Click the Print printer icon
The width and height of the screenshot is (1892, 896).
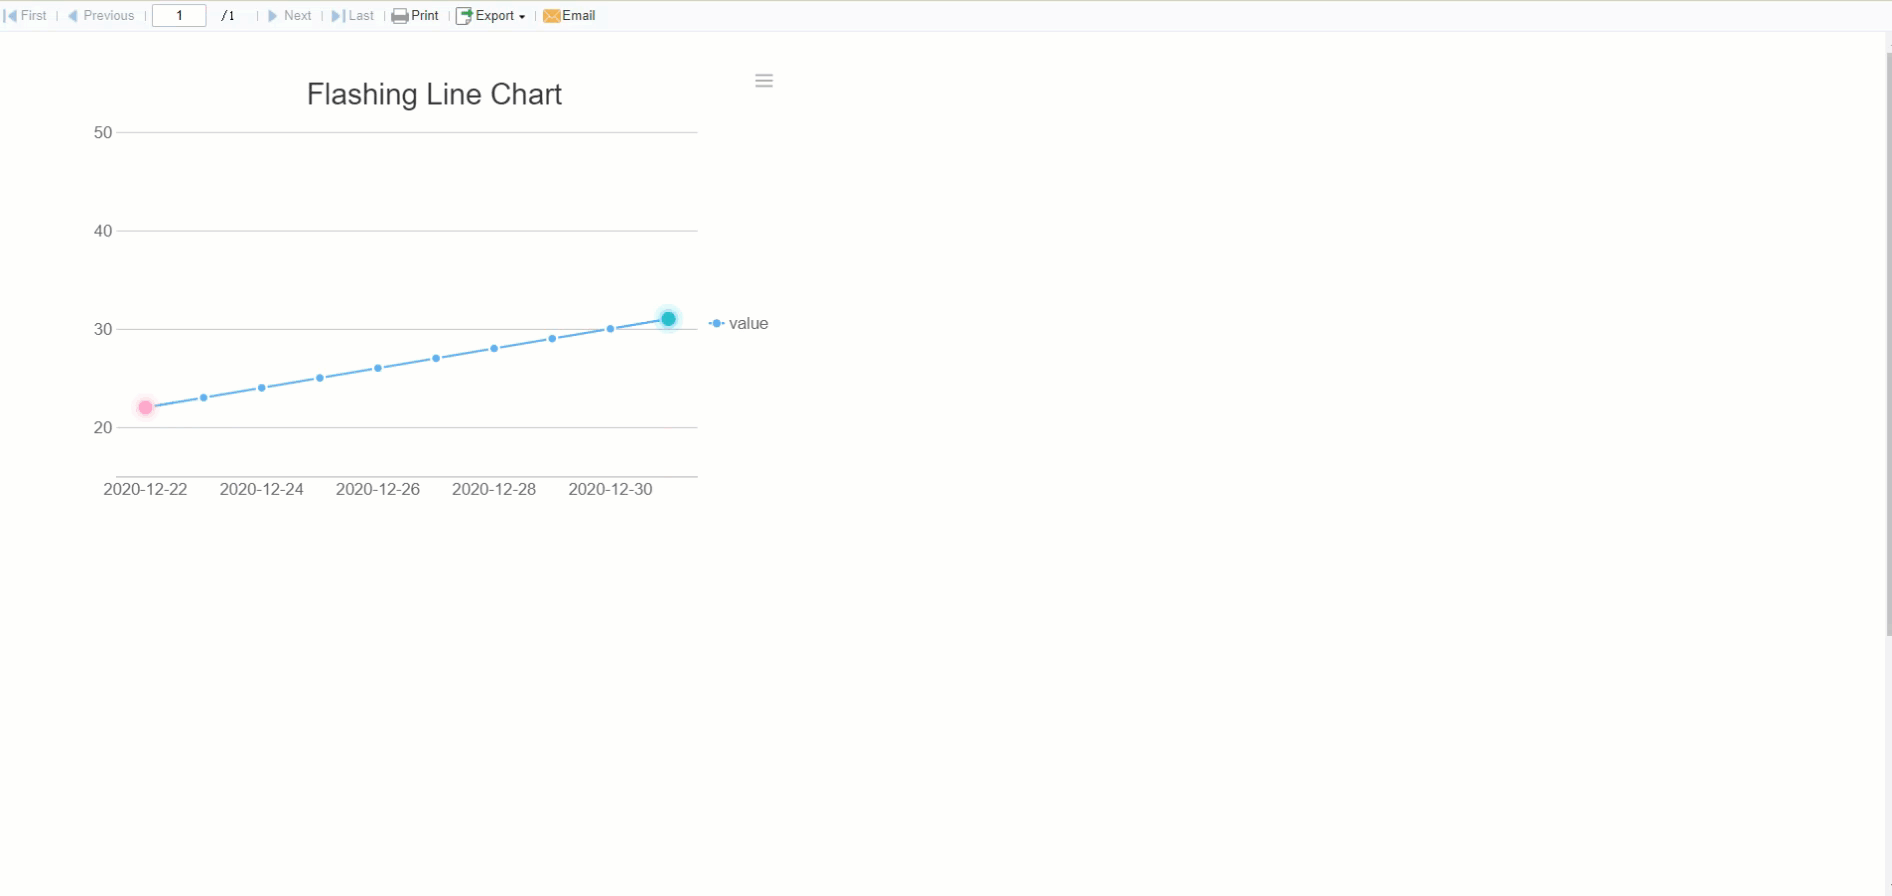click(x=400, y=16)
